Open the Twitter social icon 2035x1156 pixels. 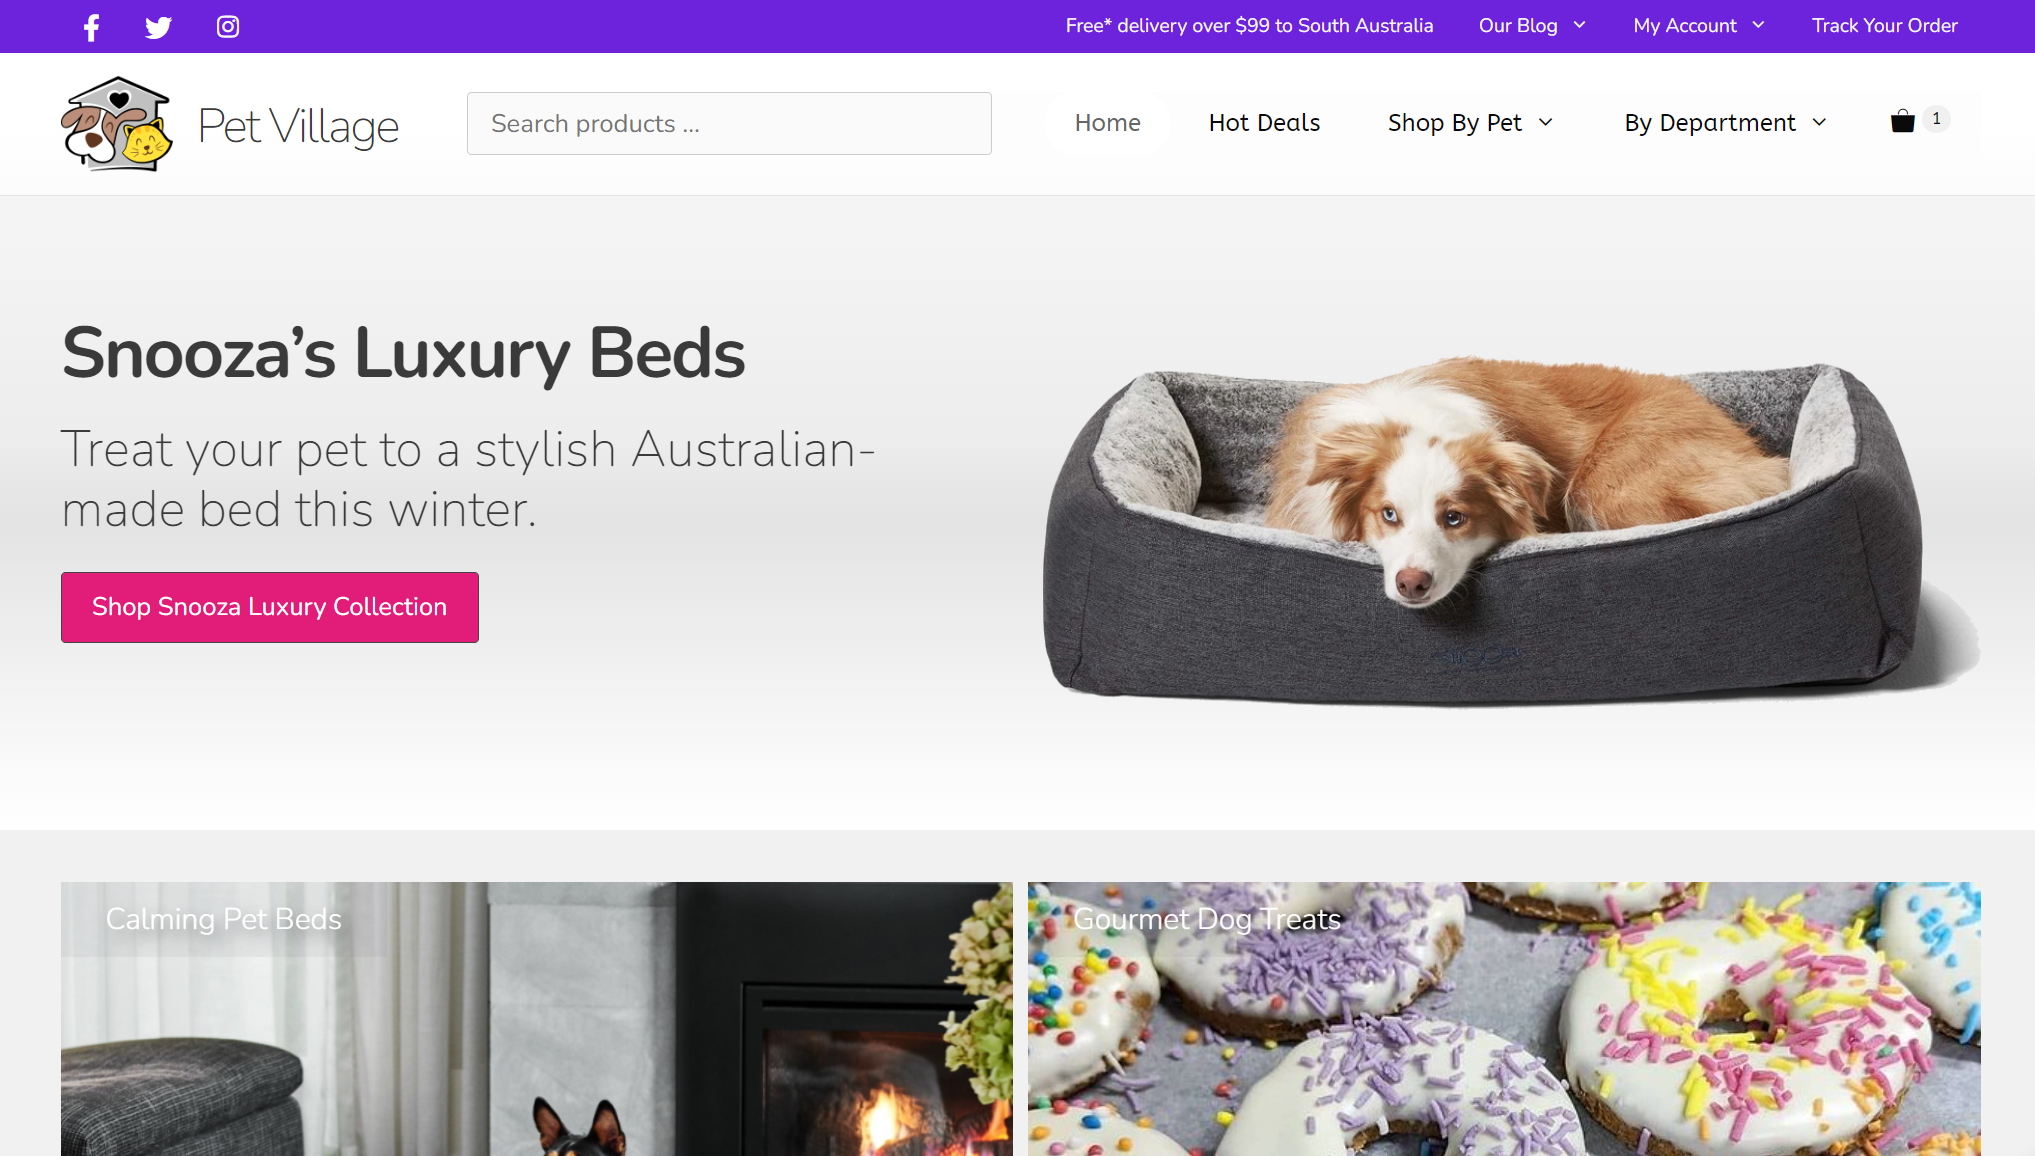tap(158, 27)
